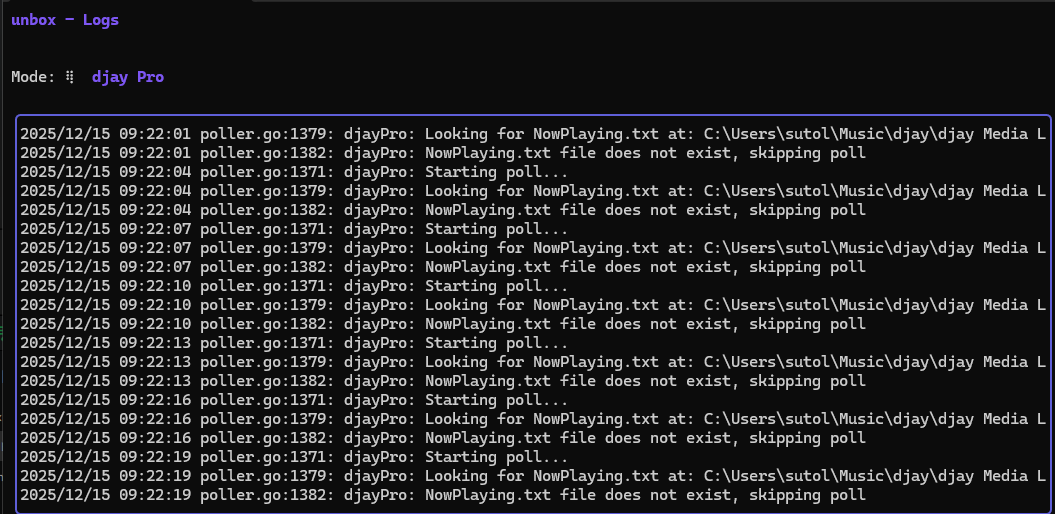Click the Mode: label
Image resolution: width=1055 pixels, height=514 pixels.
(x=34, y=77)
